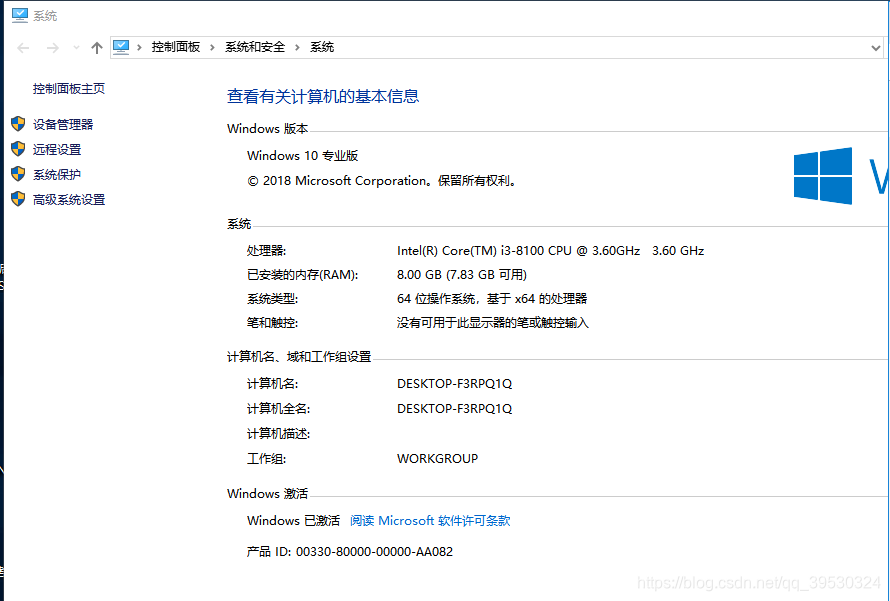Open 控制面板 breadcrumb
The width and height of the screenshot is (890, 601).
[x=176, y=47]
